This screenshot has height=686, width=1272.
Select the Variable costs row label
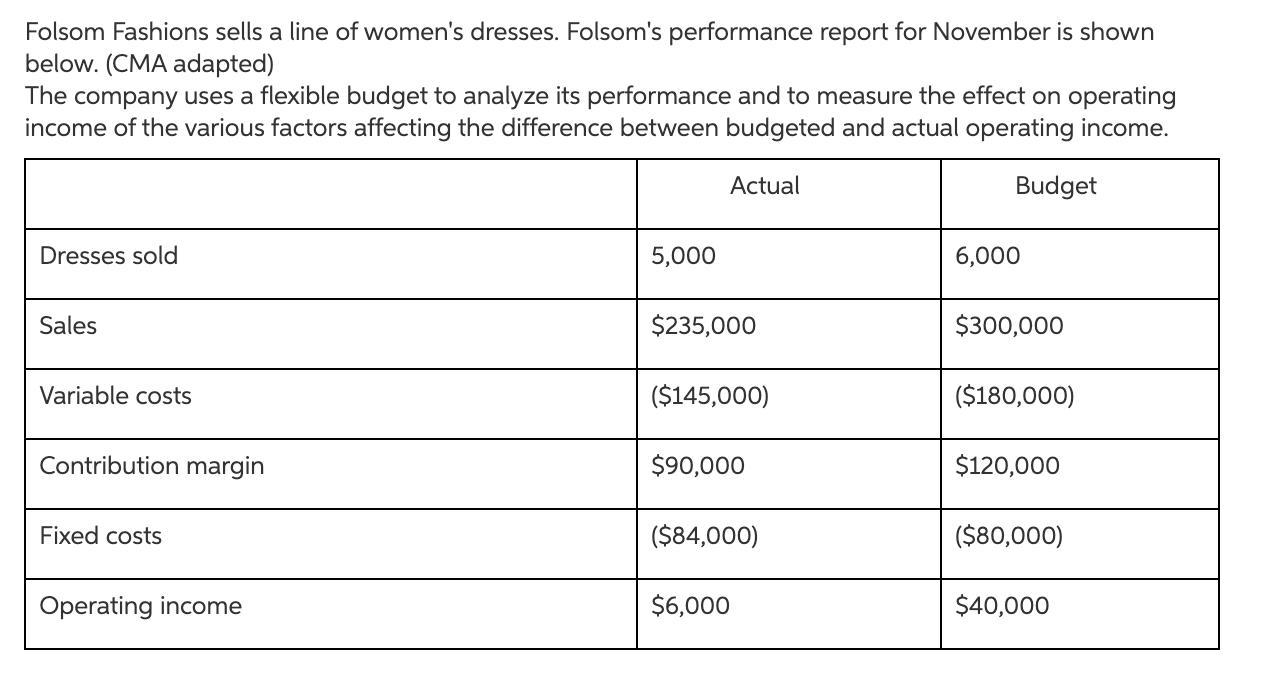tap(115, 396)
